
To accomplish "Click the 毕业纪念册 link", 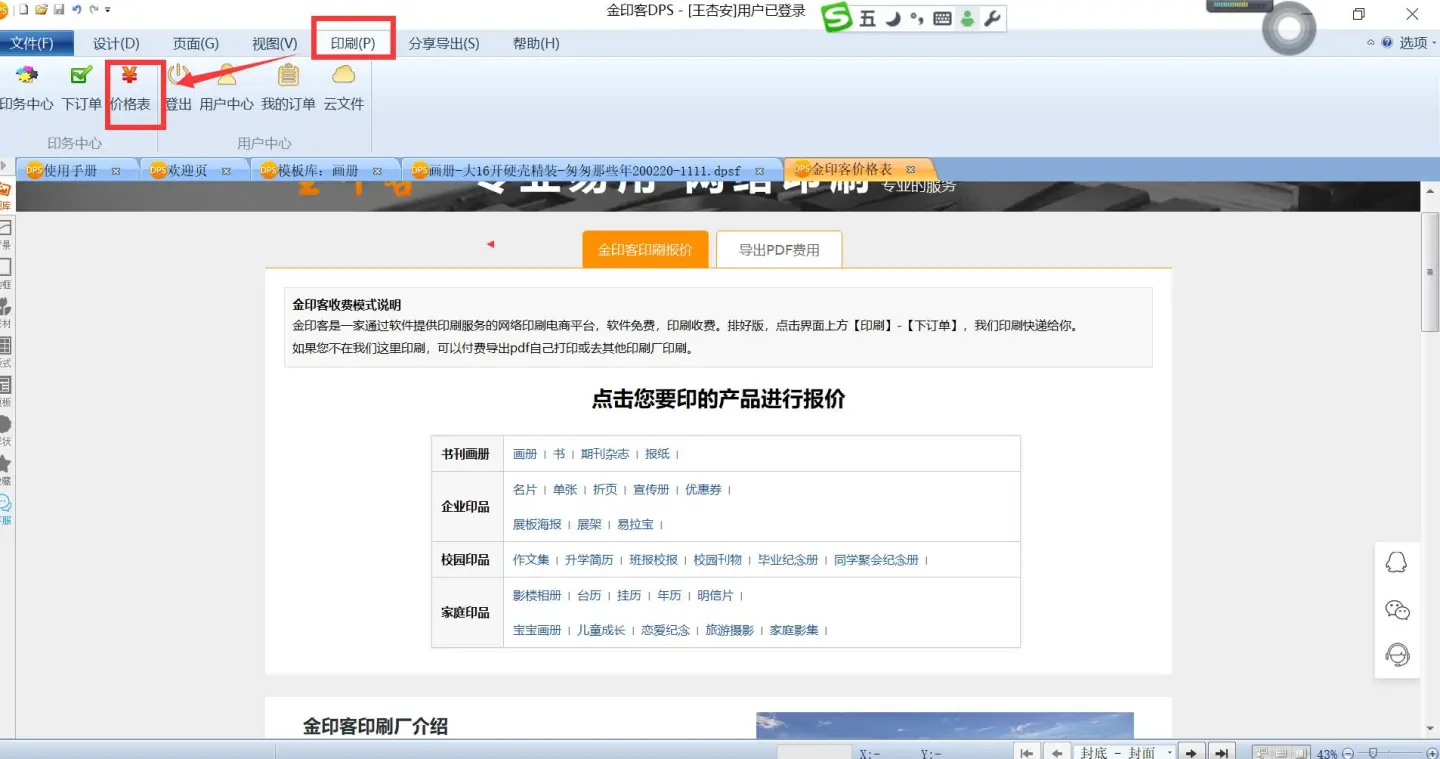I will (x=788, y=560).
